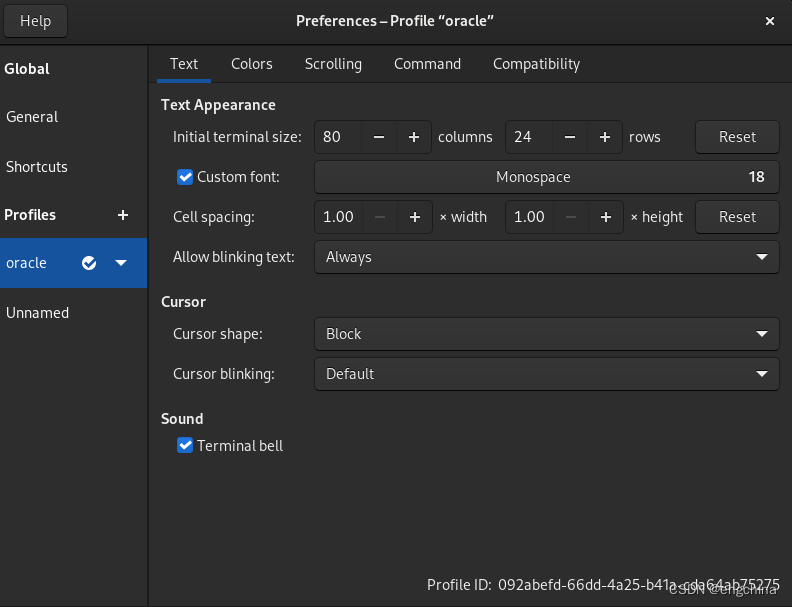The height and width of the screenshot is (607, 792).
Task: Reset the initial terminal size
Action: coord(737,137)
